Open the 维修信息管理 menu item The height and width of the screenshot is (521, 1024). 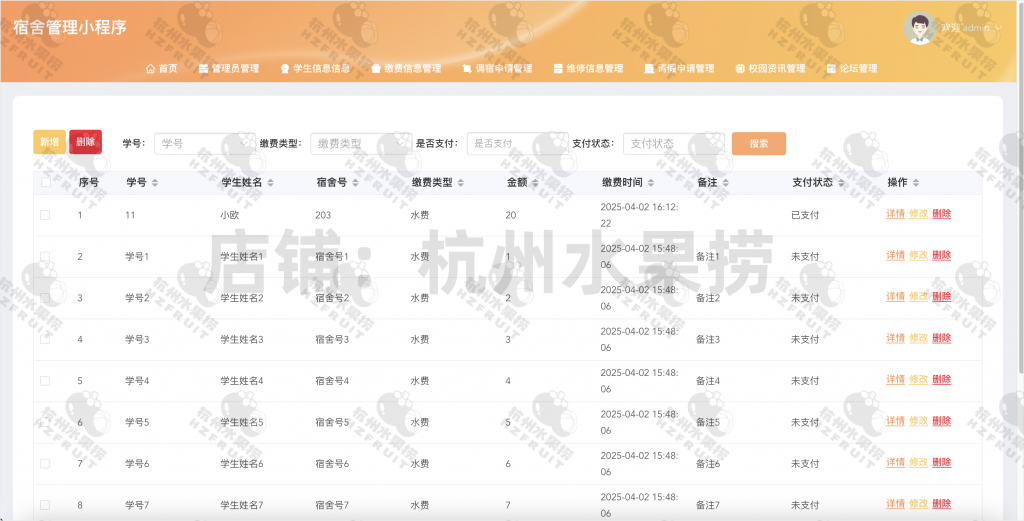(588, 69)
